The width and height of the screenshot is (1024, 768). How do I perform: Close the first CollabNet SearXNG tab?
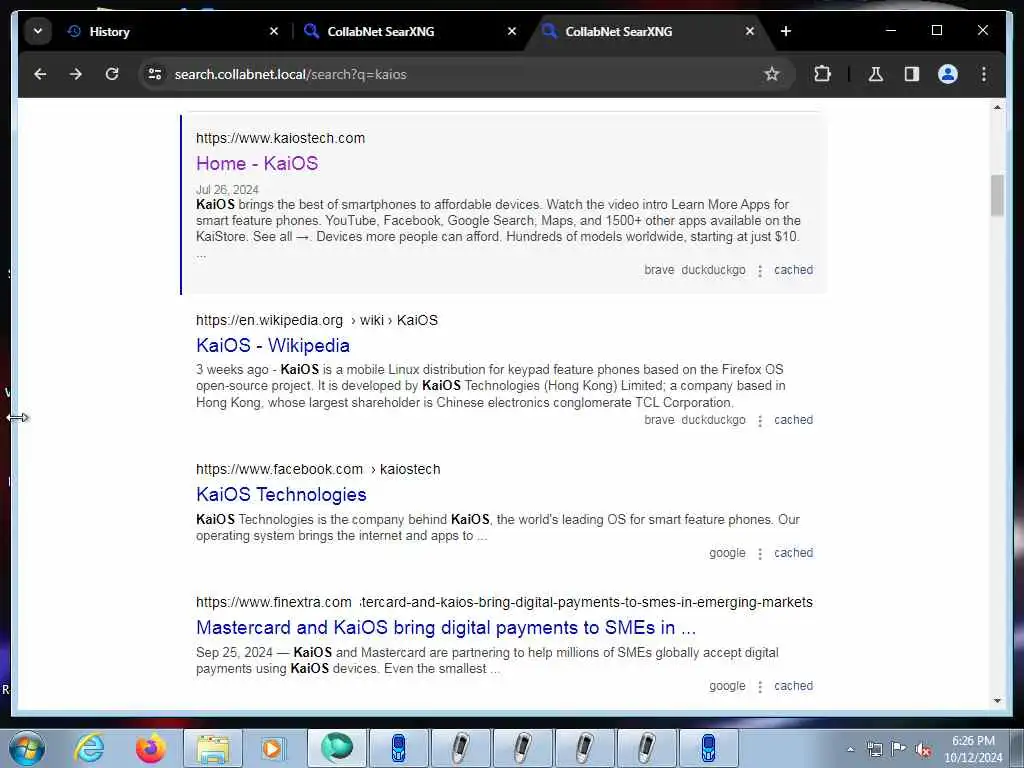(512, 31)
